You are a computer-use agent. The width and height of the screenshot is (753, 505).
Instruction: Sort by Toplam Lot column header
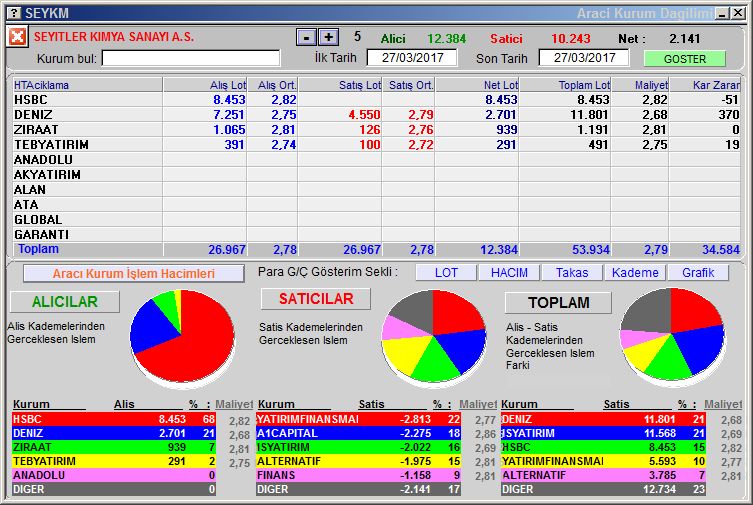tap(565, 85)
